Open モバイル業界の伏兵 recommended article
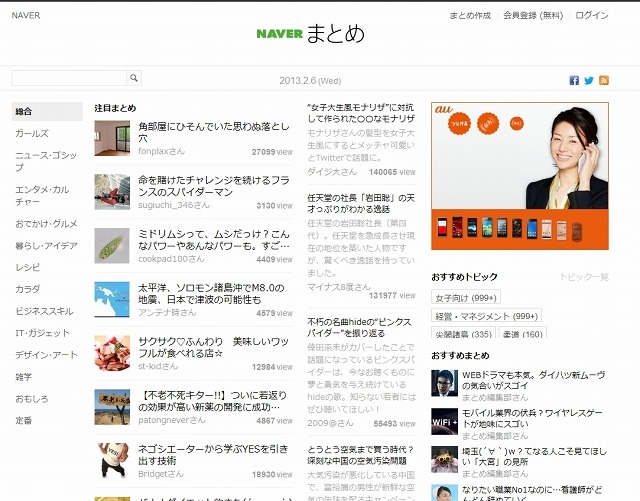Image resolution: width=640 pixels, height=501 pixels. coord(531,419)
